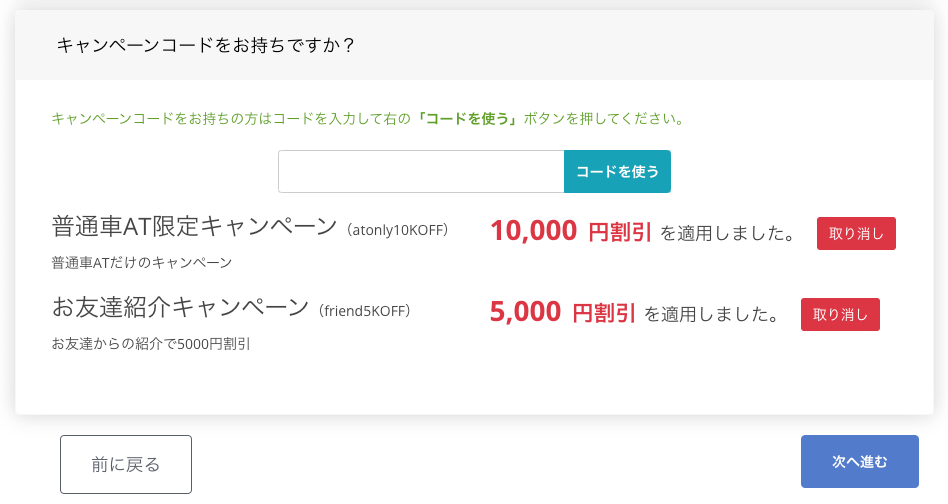Click the campaign code input field
This screenshot has width=948, height=504.
pos(421,172)
